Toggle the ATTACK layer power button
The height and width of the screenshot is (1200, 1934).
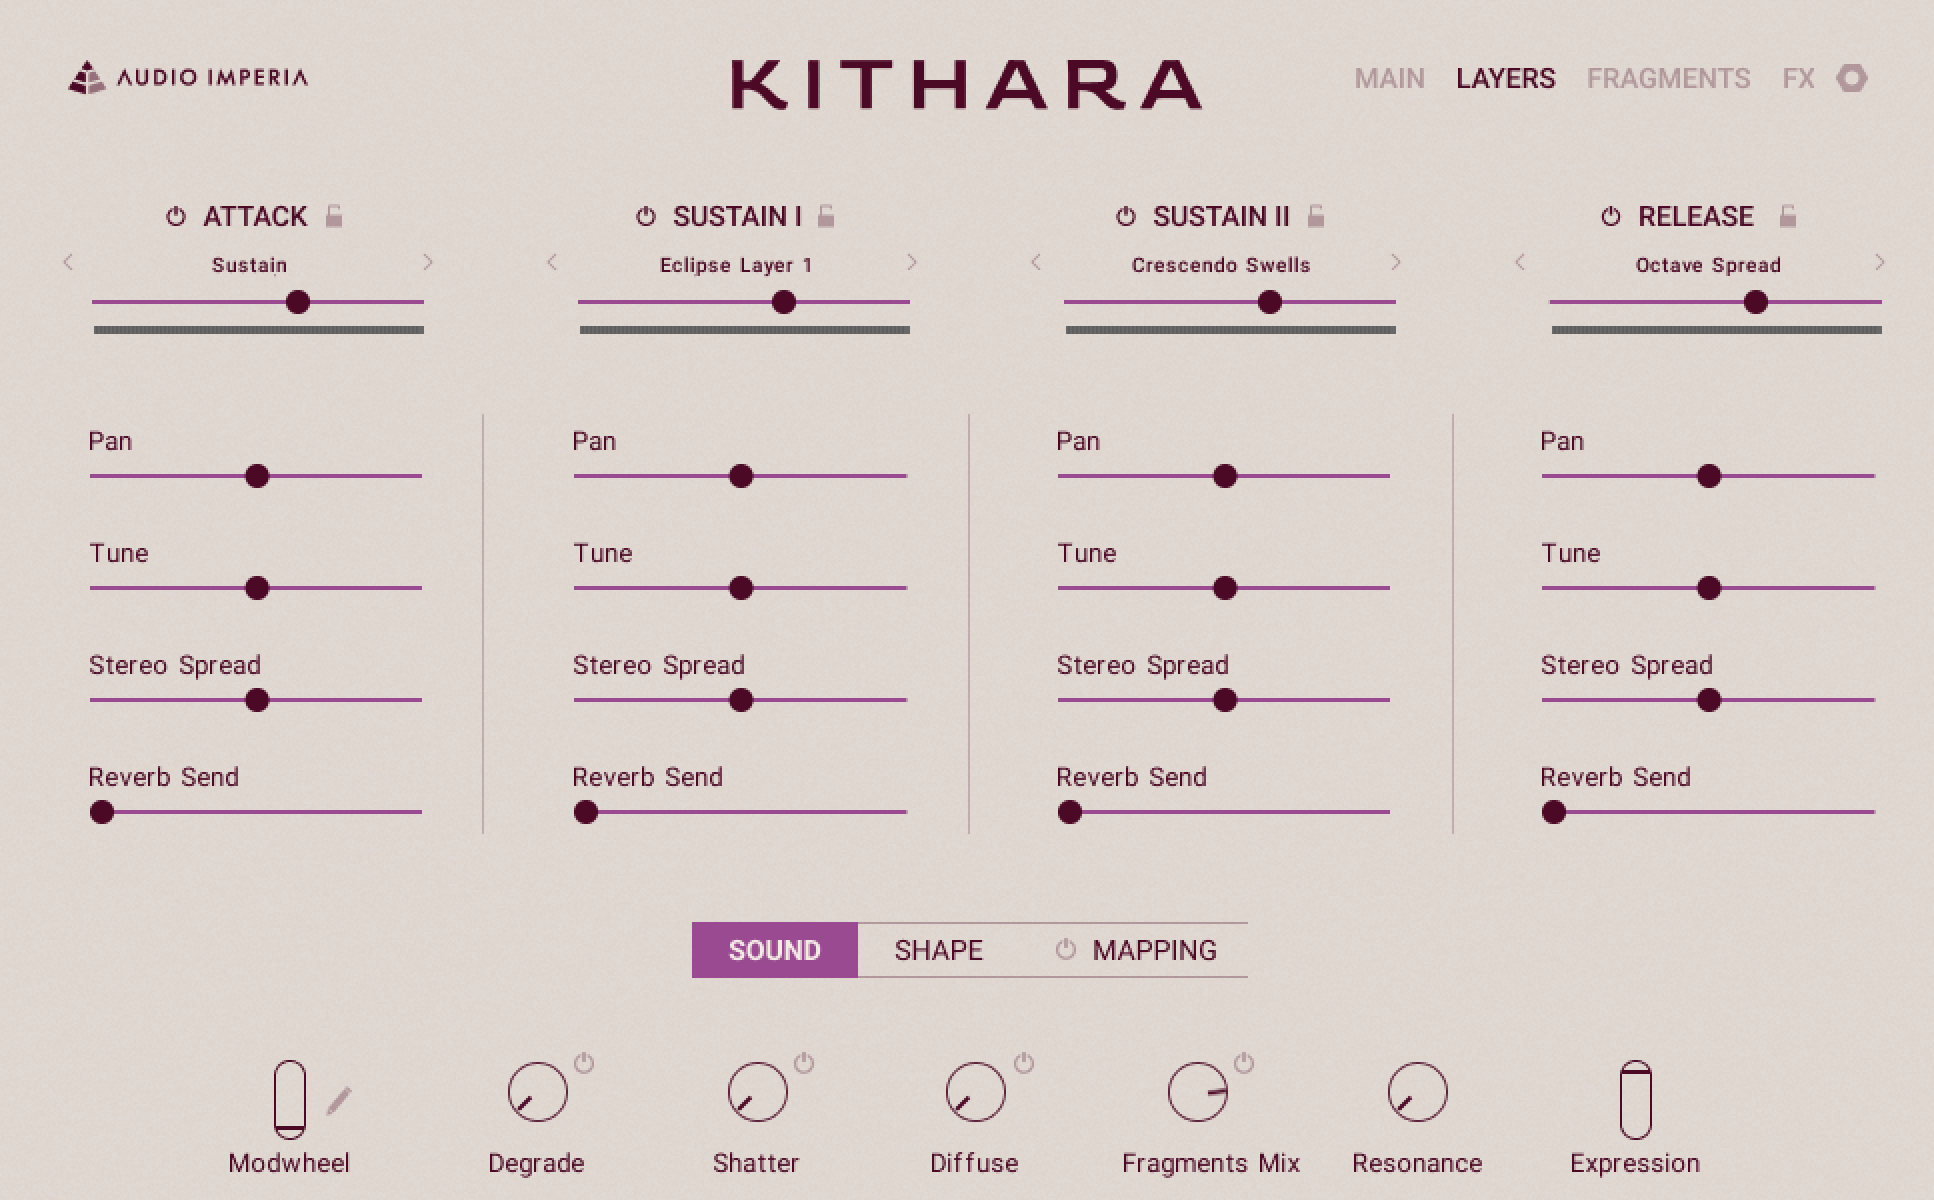[176, 215]
